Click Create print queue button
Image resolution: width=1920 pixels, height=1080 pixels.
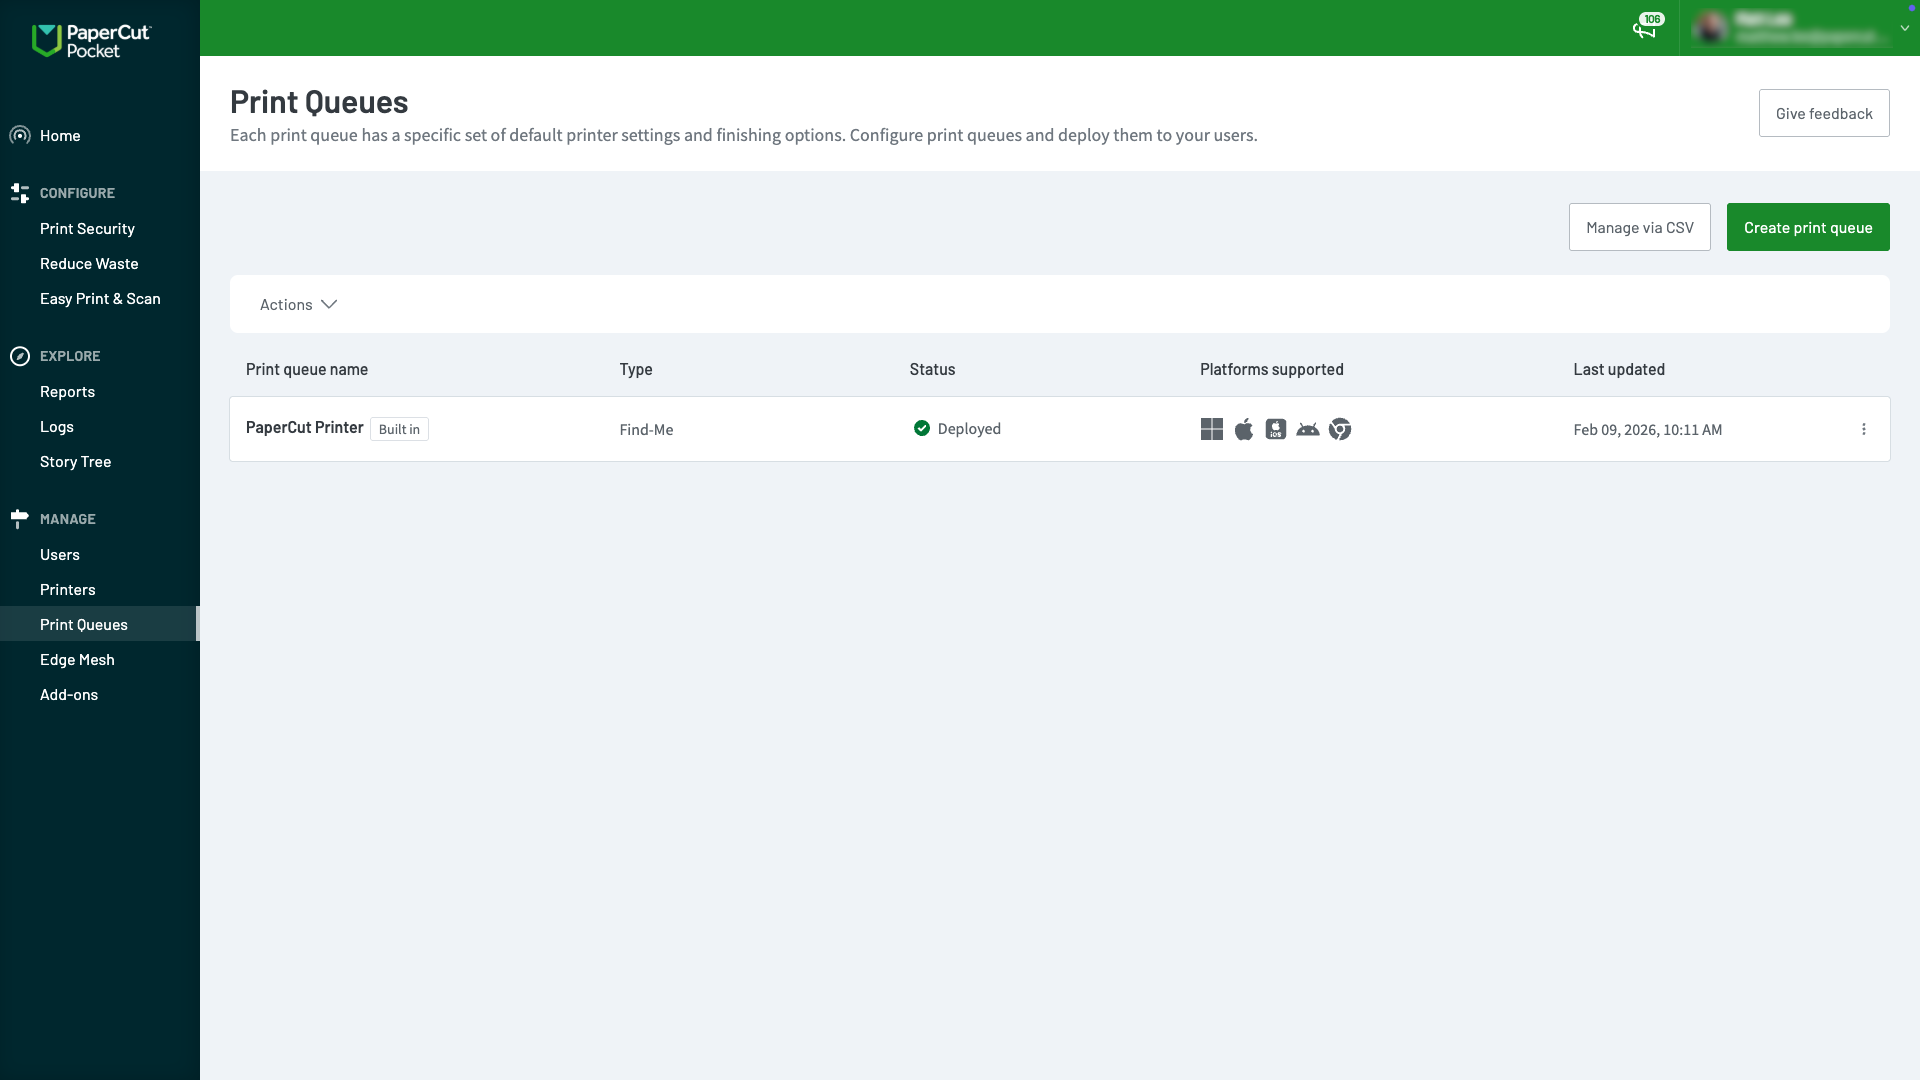[1807, 227]
